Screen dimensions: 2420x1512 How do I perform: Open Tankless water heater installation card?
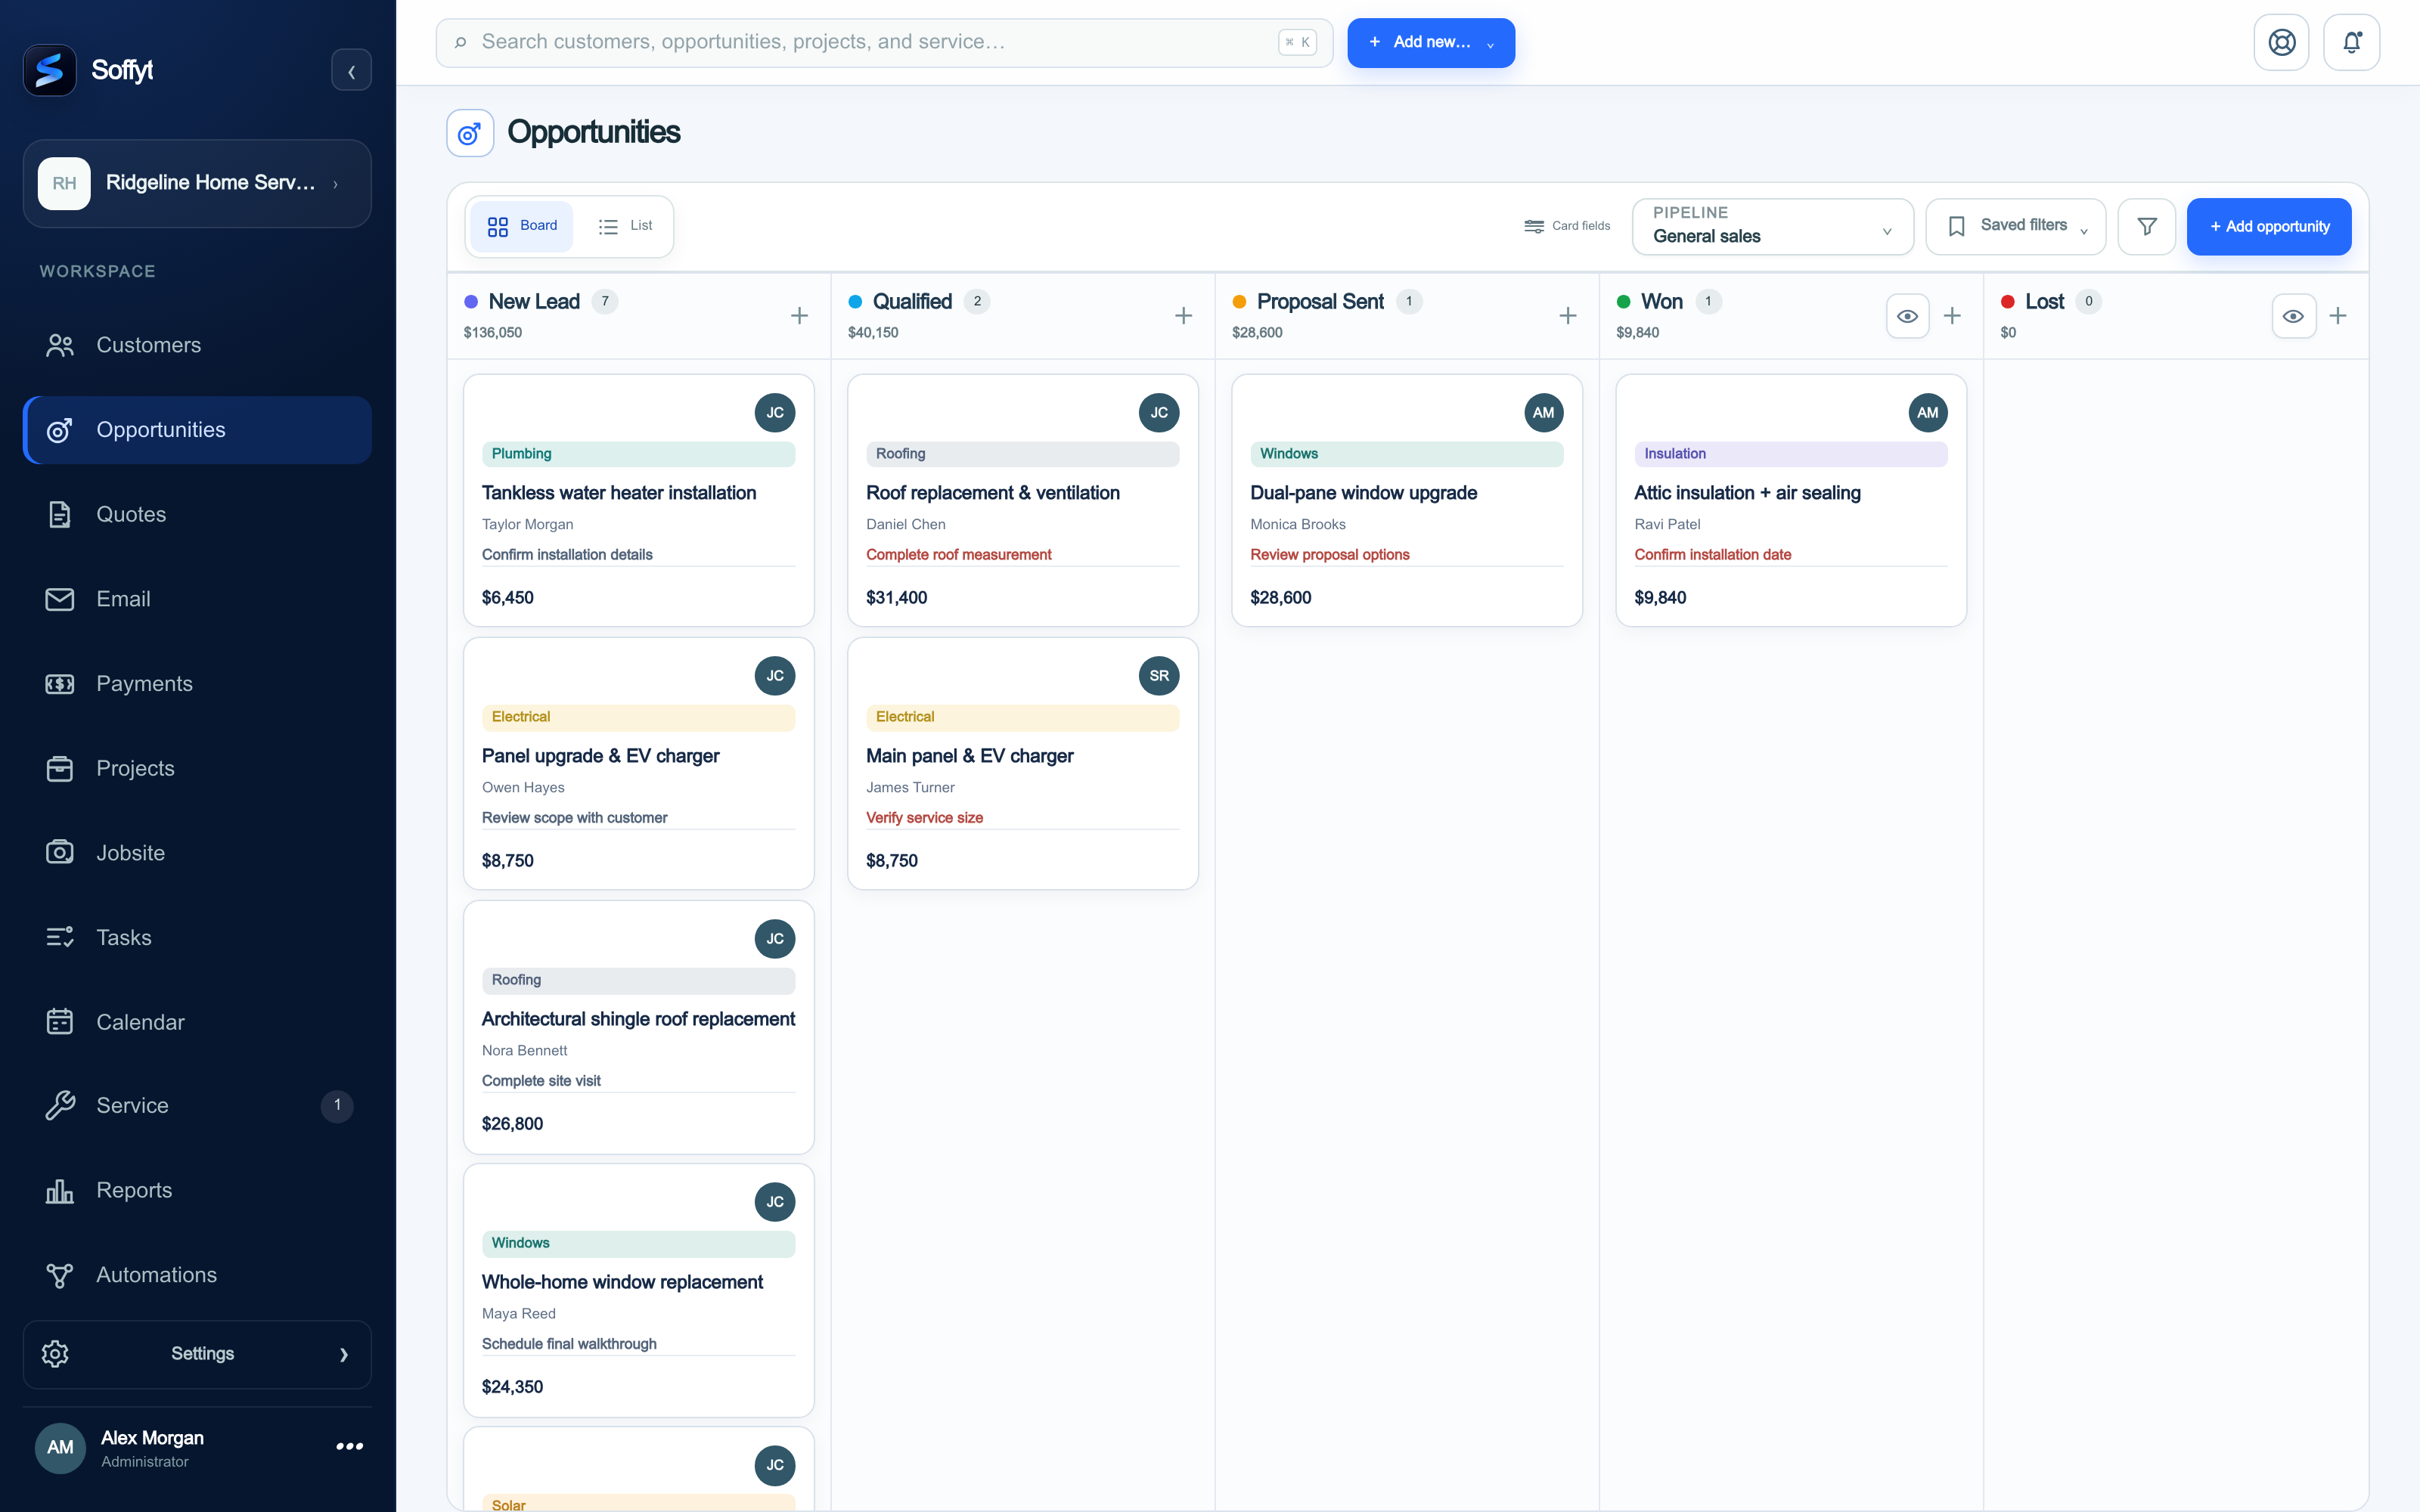click(x=638, y=501)
